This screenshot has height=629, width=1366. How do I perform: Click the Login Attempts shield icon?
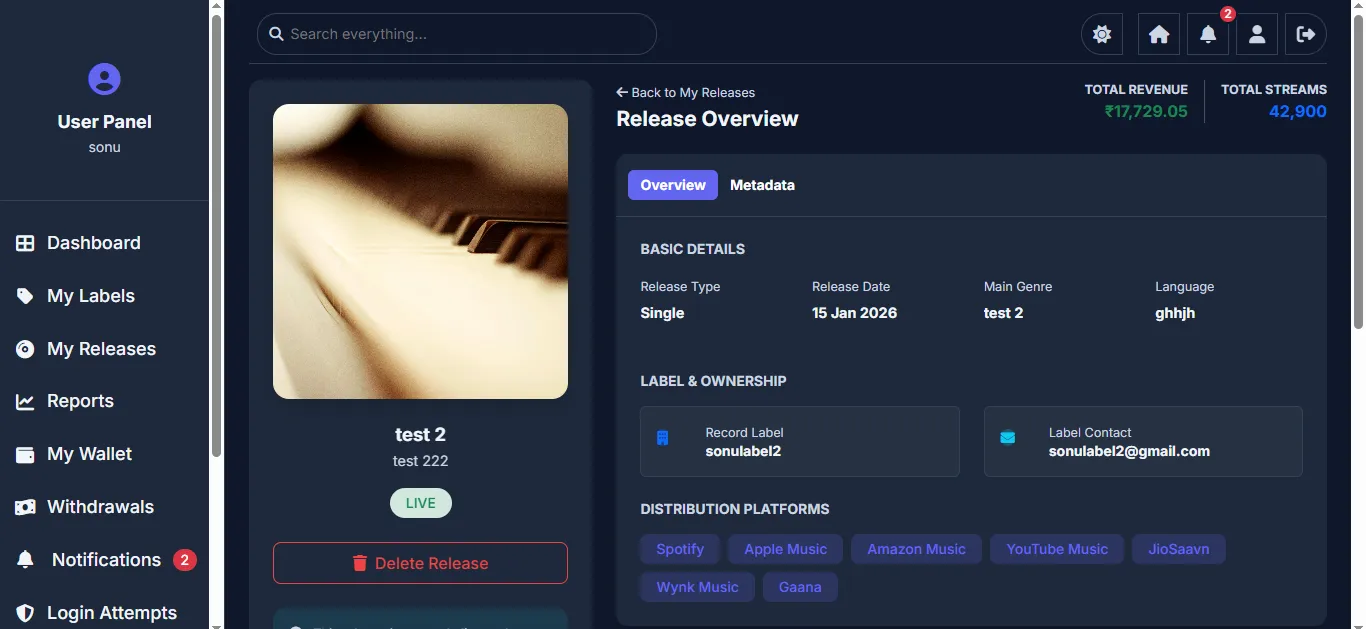25,613
